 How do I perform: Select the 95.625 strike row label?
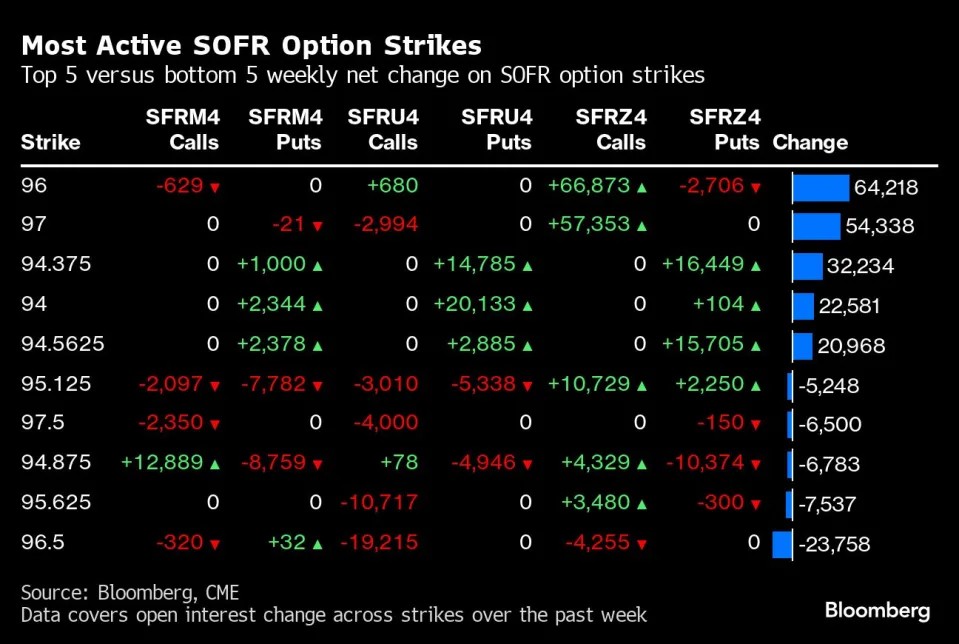[x=56, y=502]
